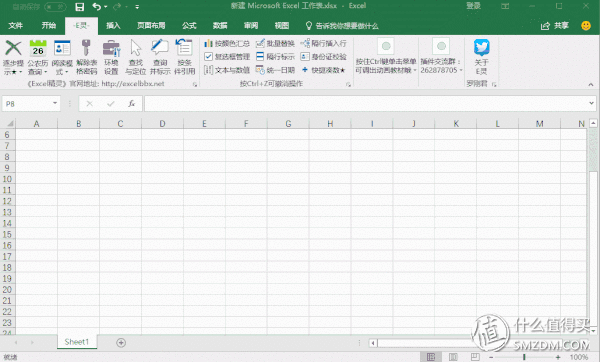The height and width of the screenshot is (362, 600).
Task: Click the zoom slider handle
Action: [x=524, y=357]
